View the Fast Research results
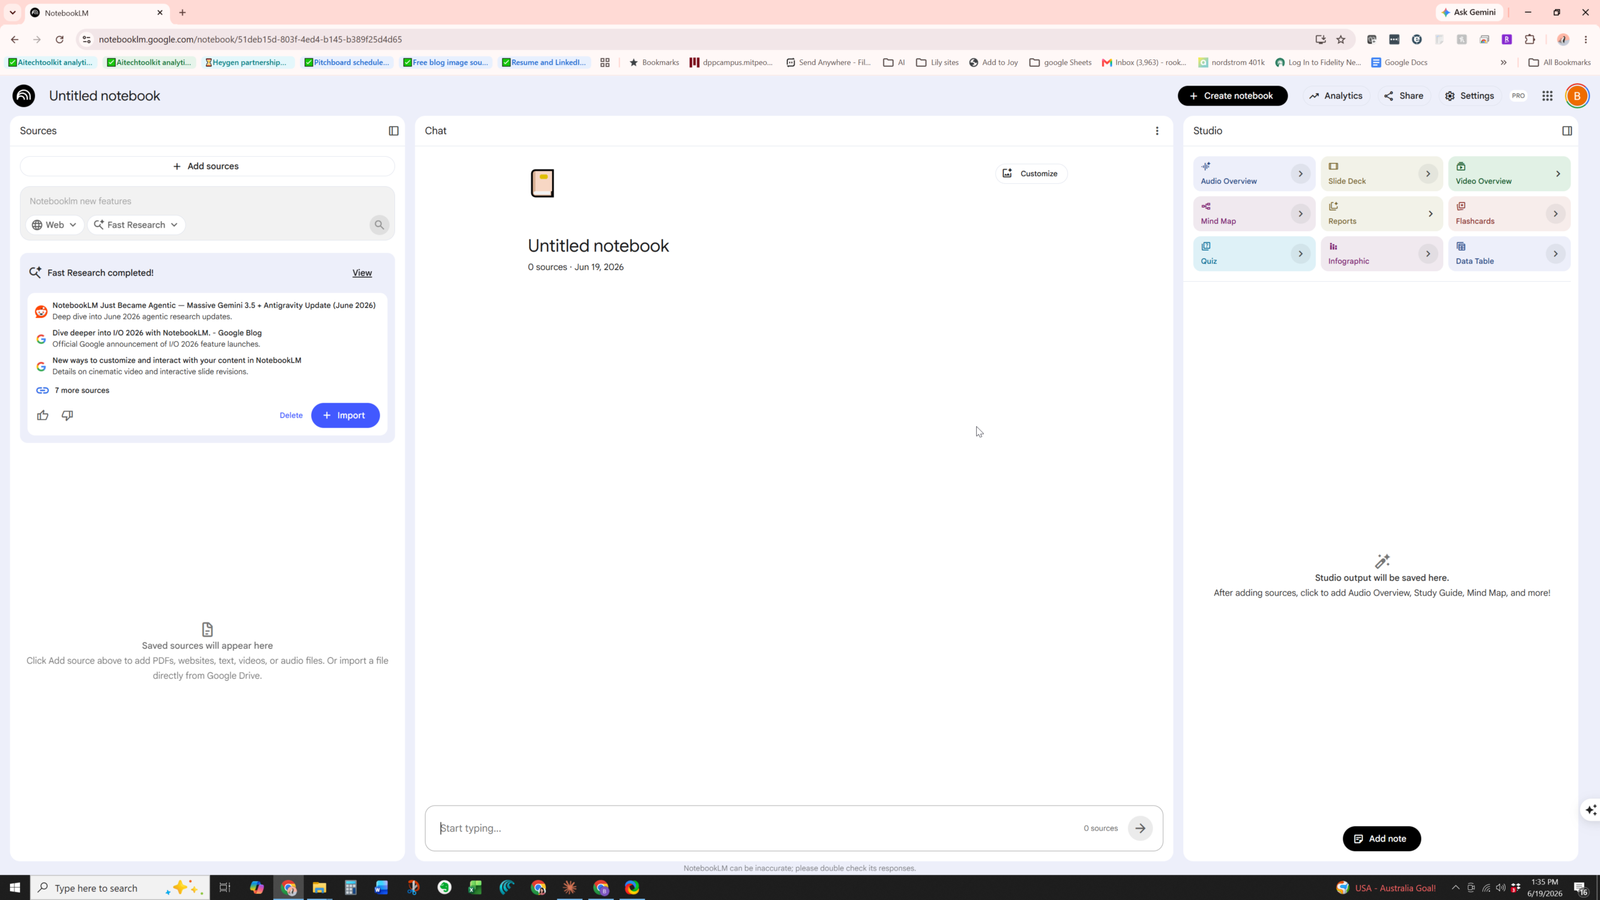Screen dimensions: 1600x900 [x=362, y=273]
